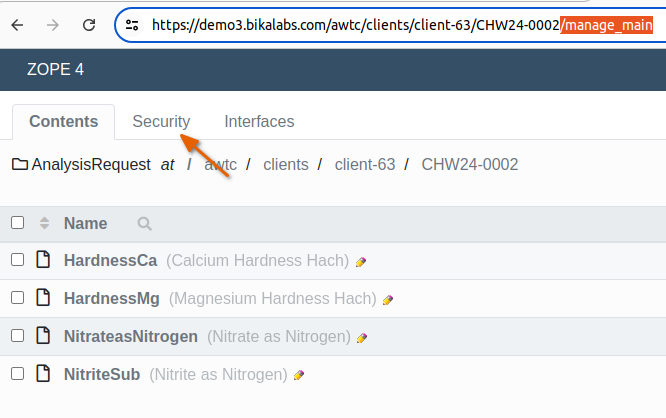The width and height of the screenshot is (666, 418).
Task: Click the pencil icon next to NitrateasNitrogen
Action: pyautogui.click(x=362, y=337)
